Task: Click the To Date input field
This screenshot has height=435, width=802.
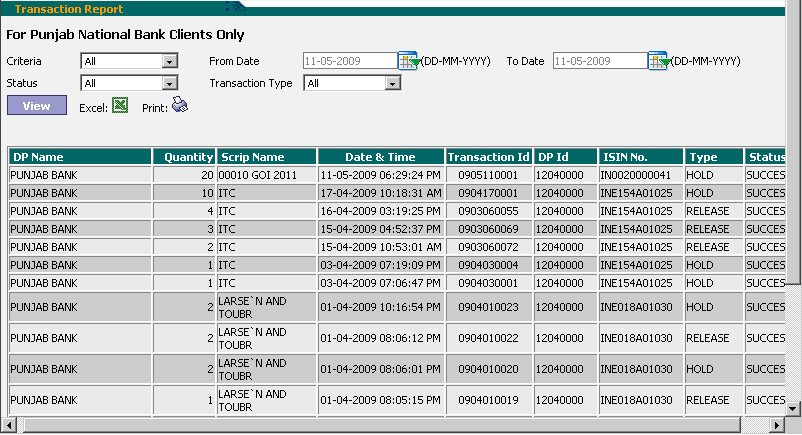Action: (599, 61)
